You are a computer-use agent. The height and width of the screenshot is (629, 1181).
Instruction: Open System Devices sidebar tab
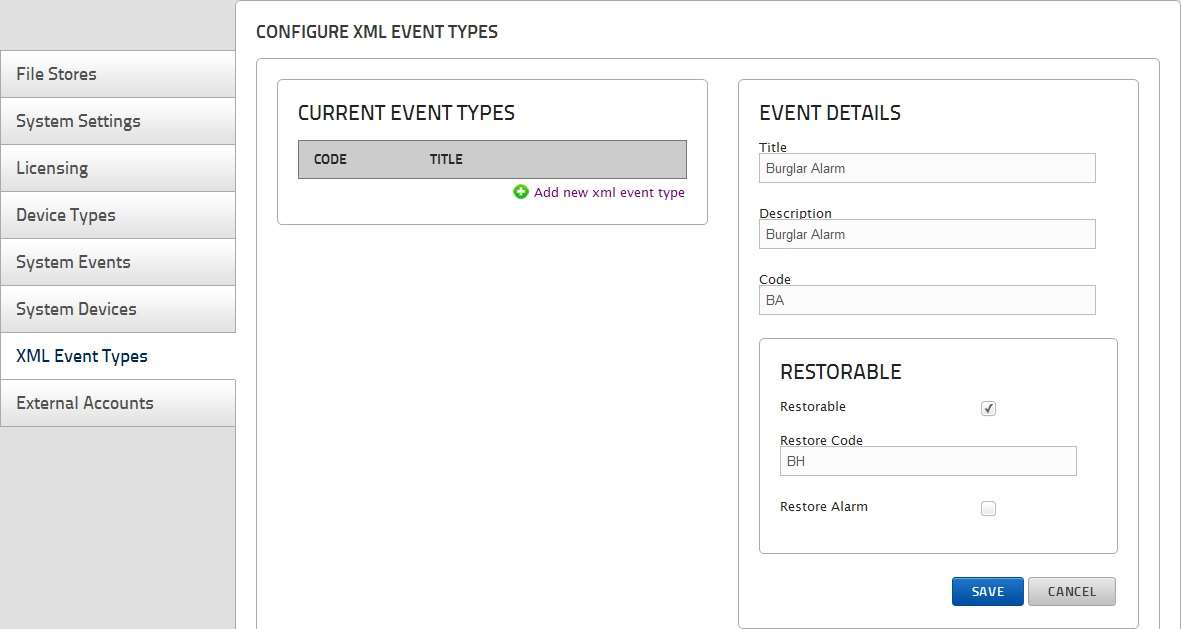pyautogui.click(x=117, y=309)
